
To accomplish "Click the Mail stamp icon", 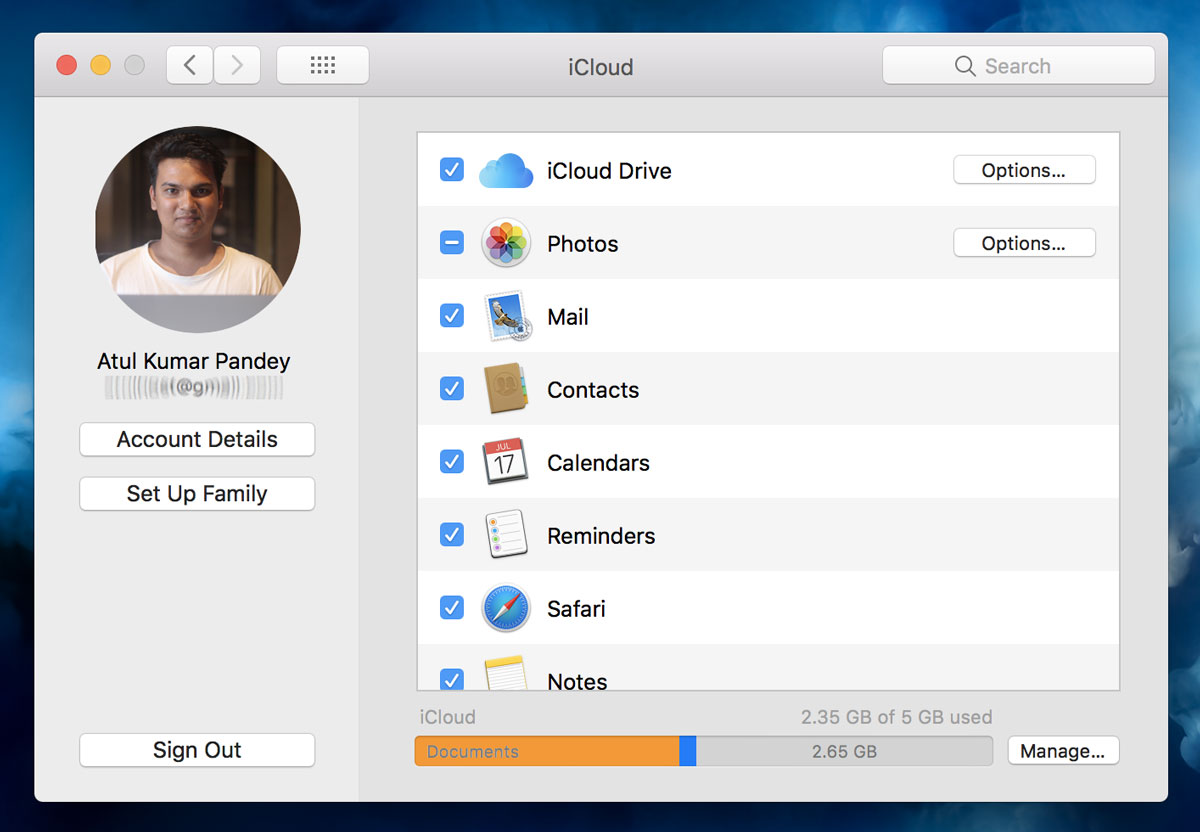I will click(x=508, y=316).
